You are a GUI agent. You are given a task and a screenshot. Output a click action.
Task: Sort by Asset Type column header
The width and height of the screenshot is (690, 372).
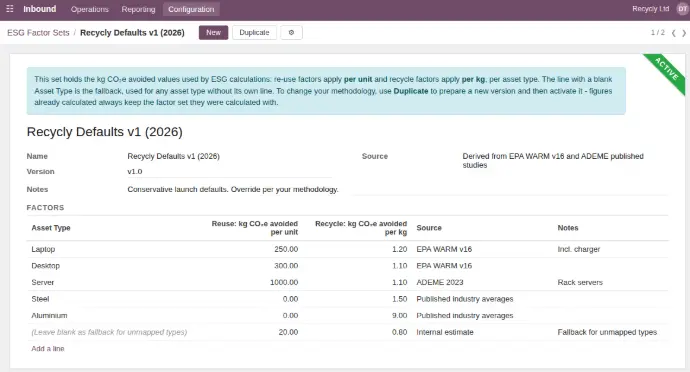coord(51,228)
